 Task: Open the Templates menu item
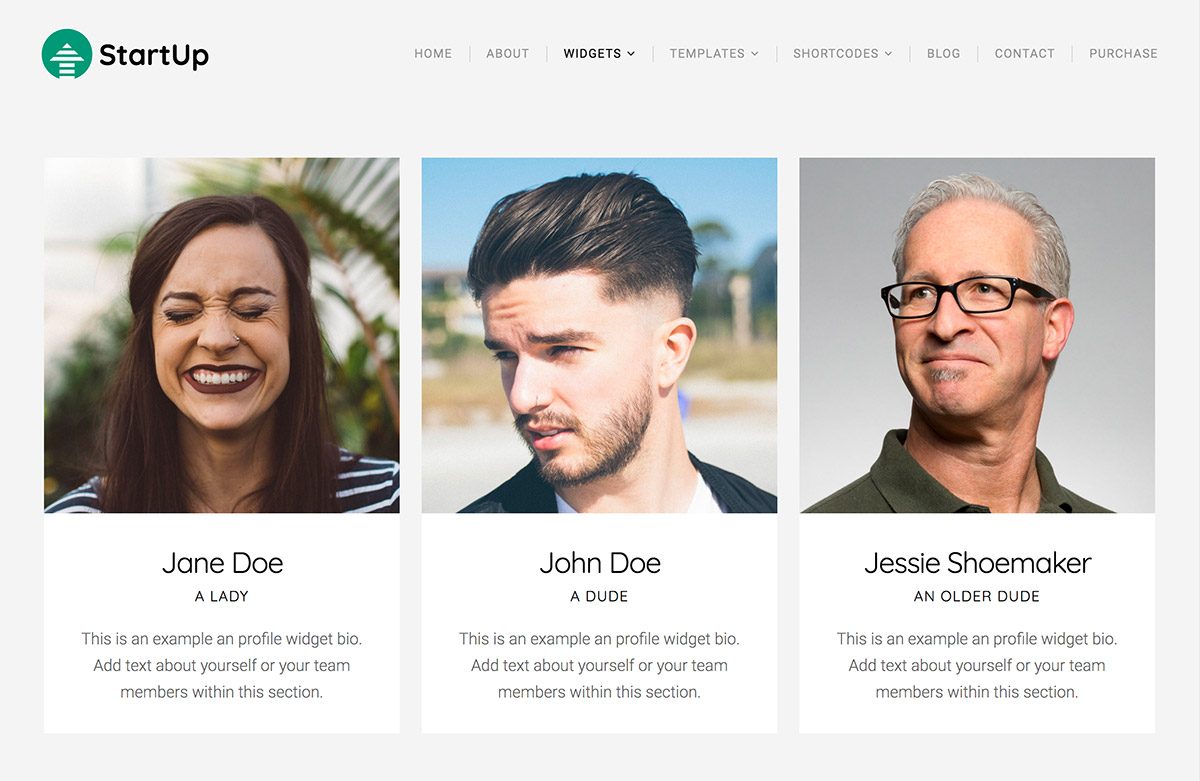point(707,54)
